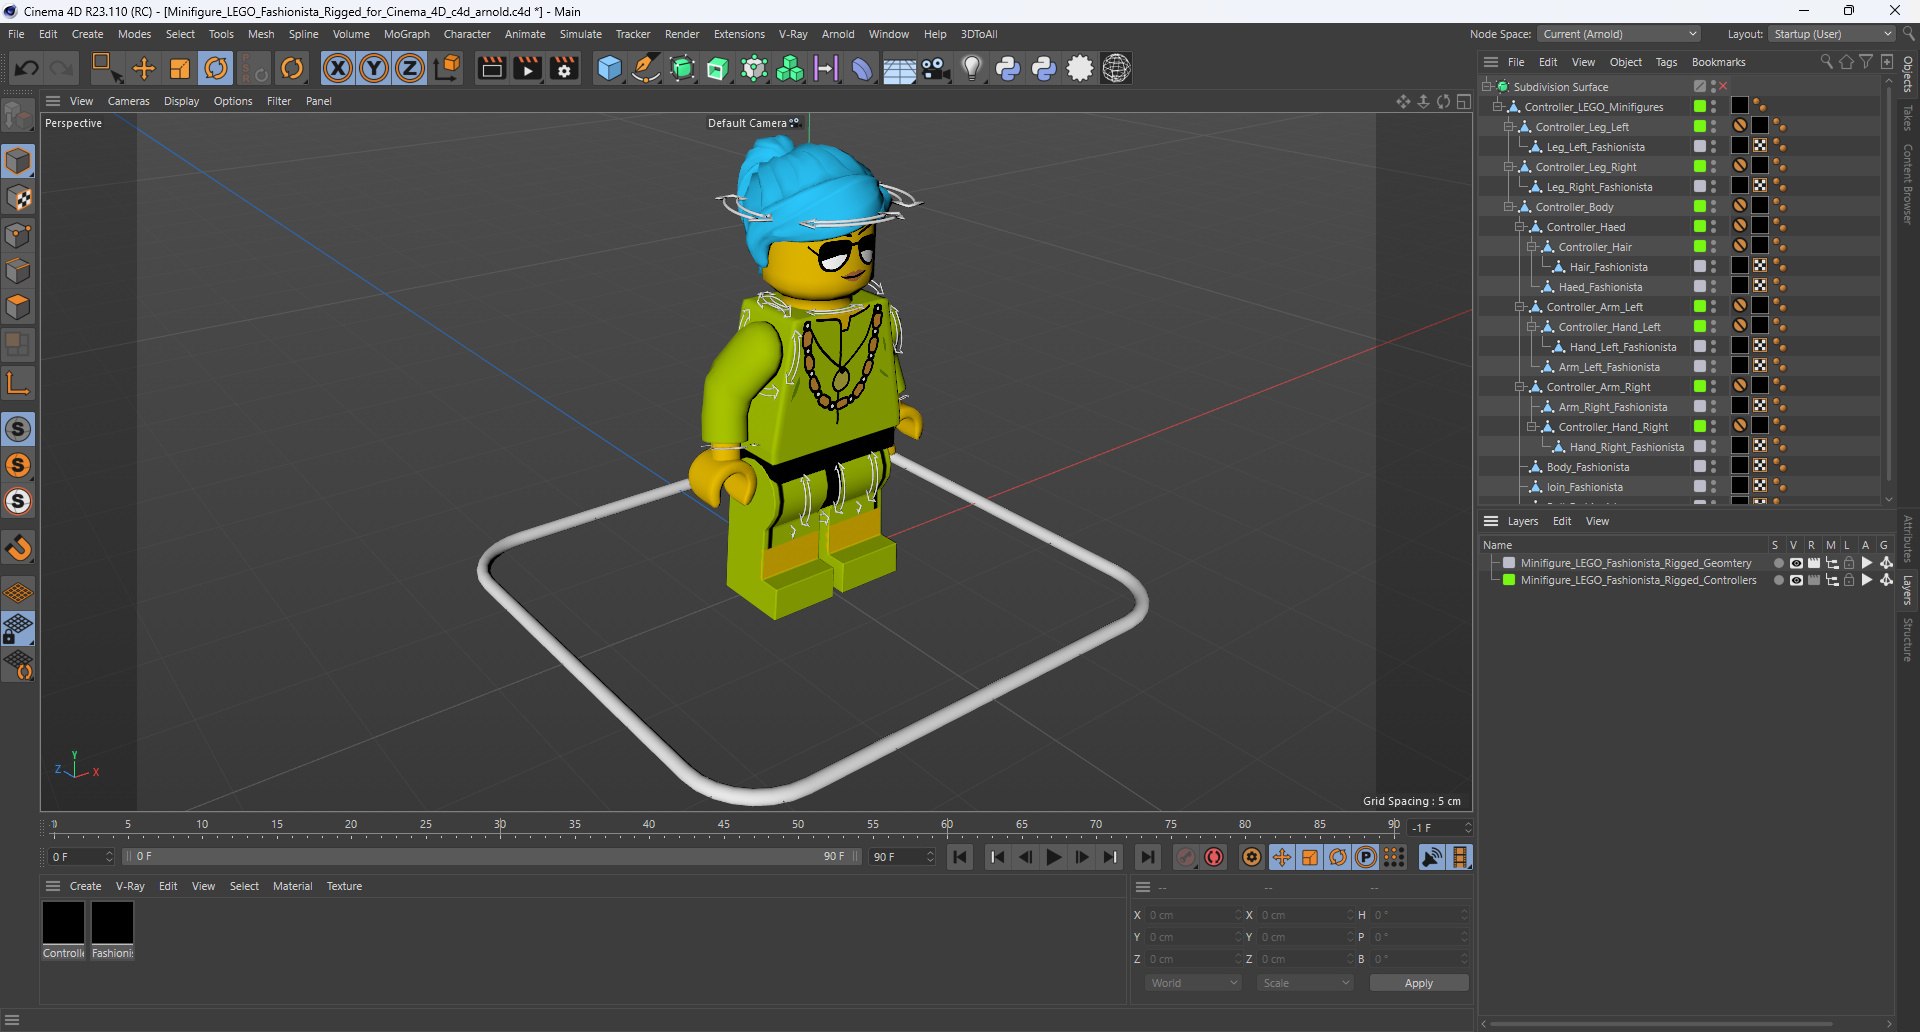Click the Record Active Objects button
The height and width of the screenshot is (1032, 1920).
pyautogui.click(x=1186, y=857)
